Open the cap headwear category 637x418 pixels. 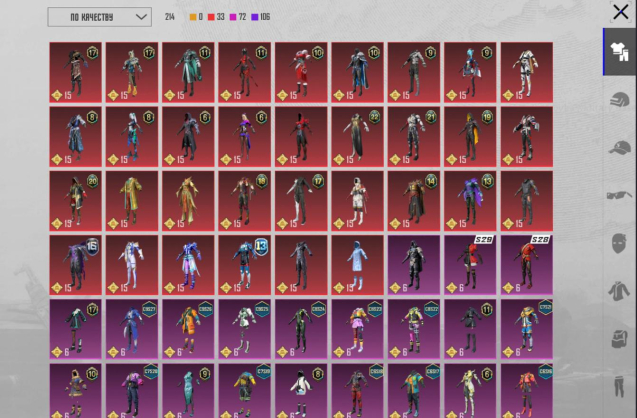619,148
